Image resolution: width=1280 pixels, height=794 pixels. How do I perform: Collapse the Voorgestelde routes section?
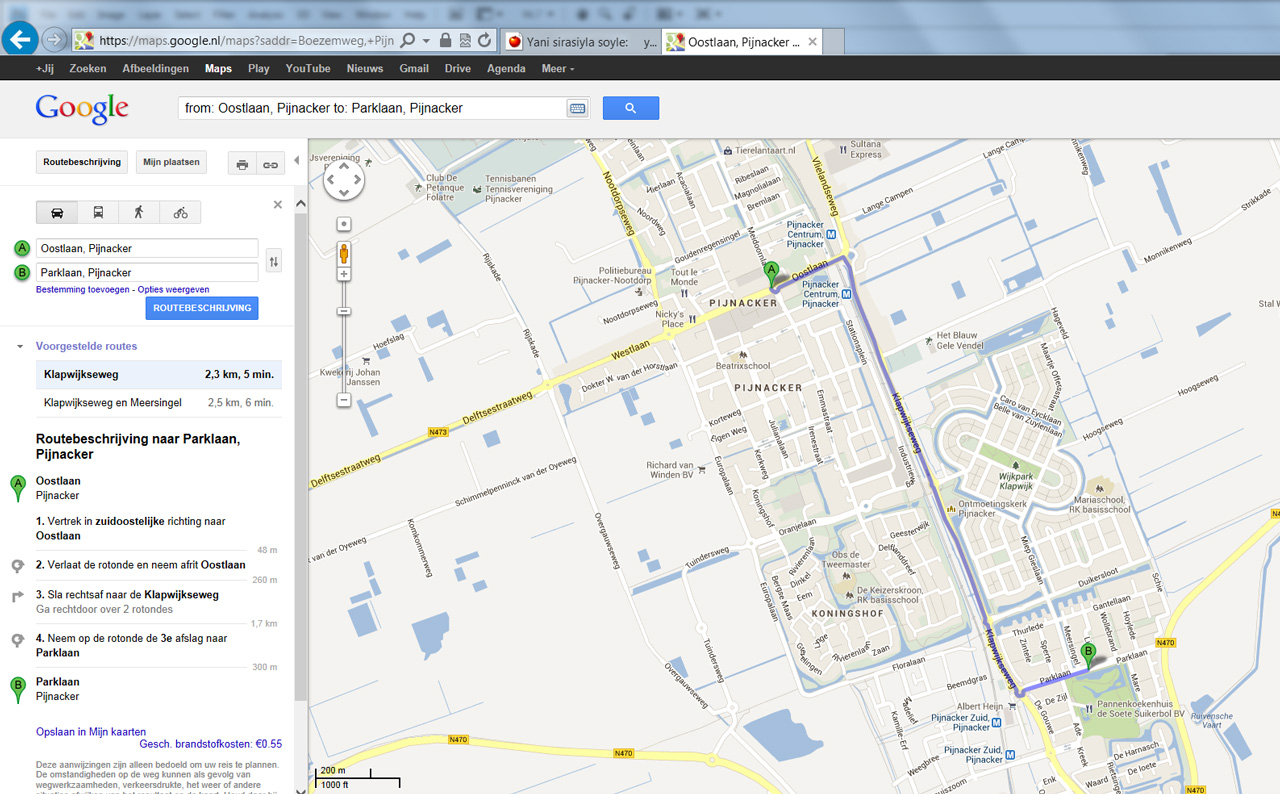[x=20, y=347]
